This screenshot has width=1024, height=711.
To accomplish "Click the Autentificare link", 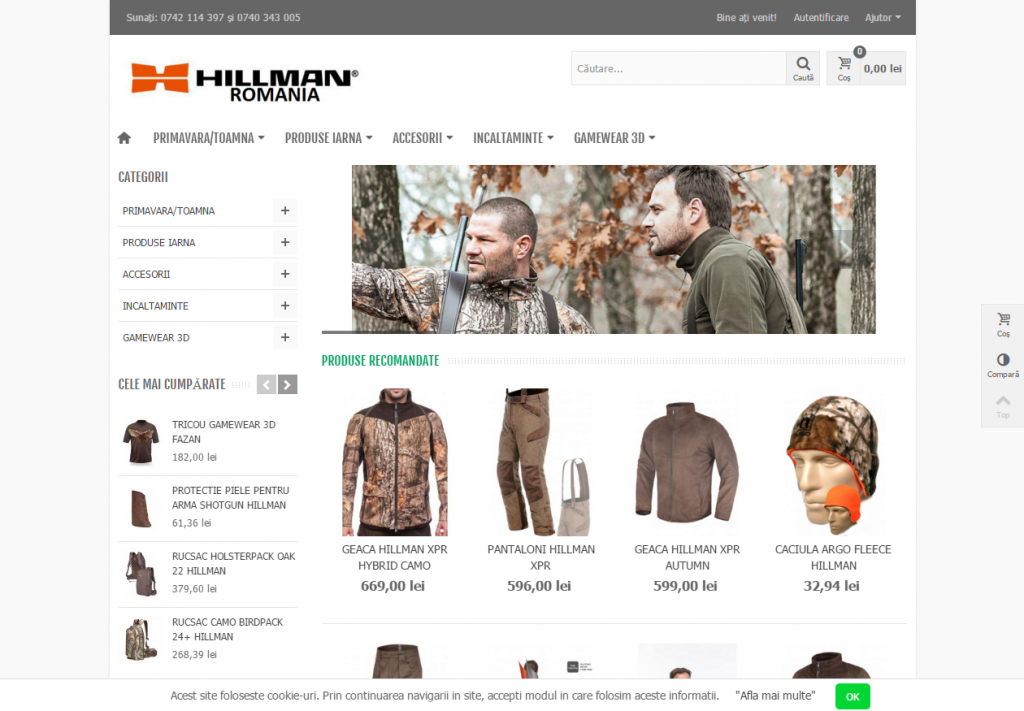I will point(821,18).
